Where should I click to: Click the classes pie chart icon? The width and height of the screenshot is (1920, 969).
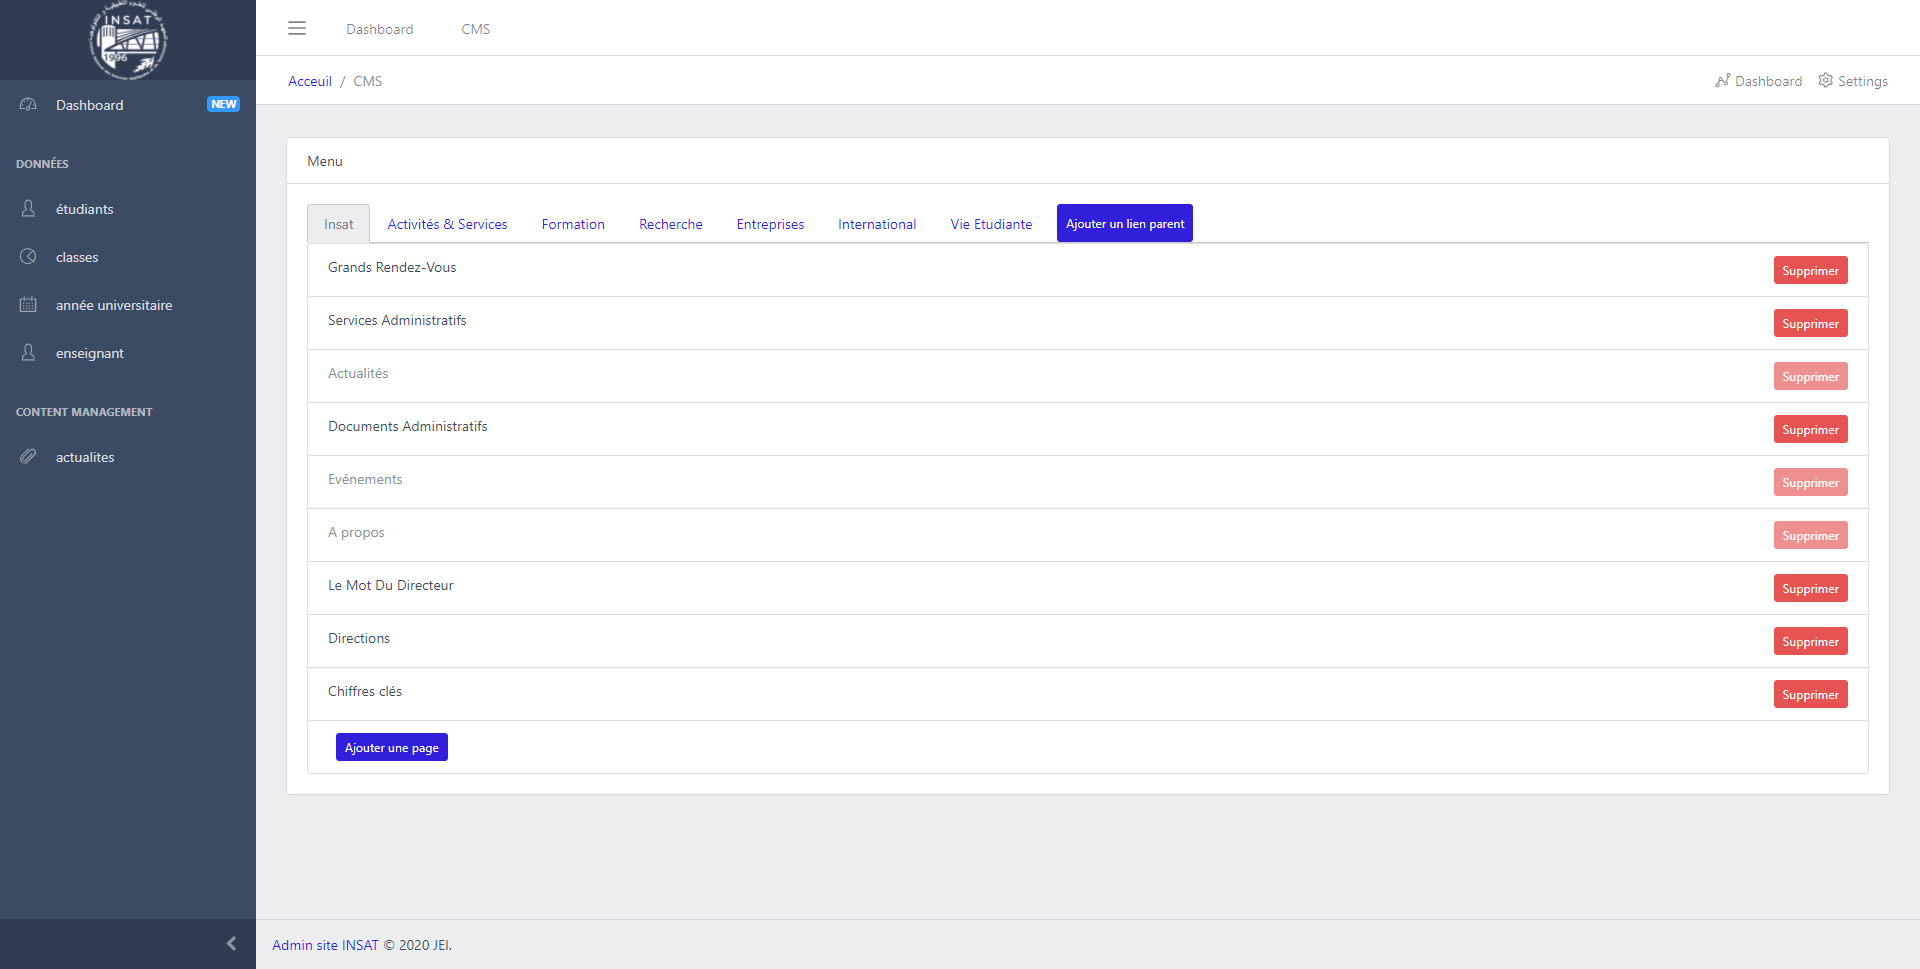pos(28,257)
